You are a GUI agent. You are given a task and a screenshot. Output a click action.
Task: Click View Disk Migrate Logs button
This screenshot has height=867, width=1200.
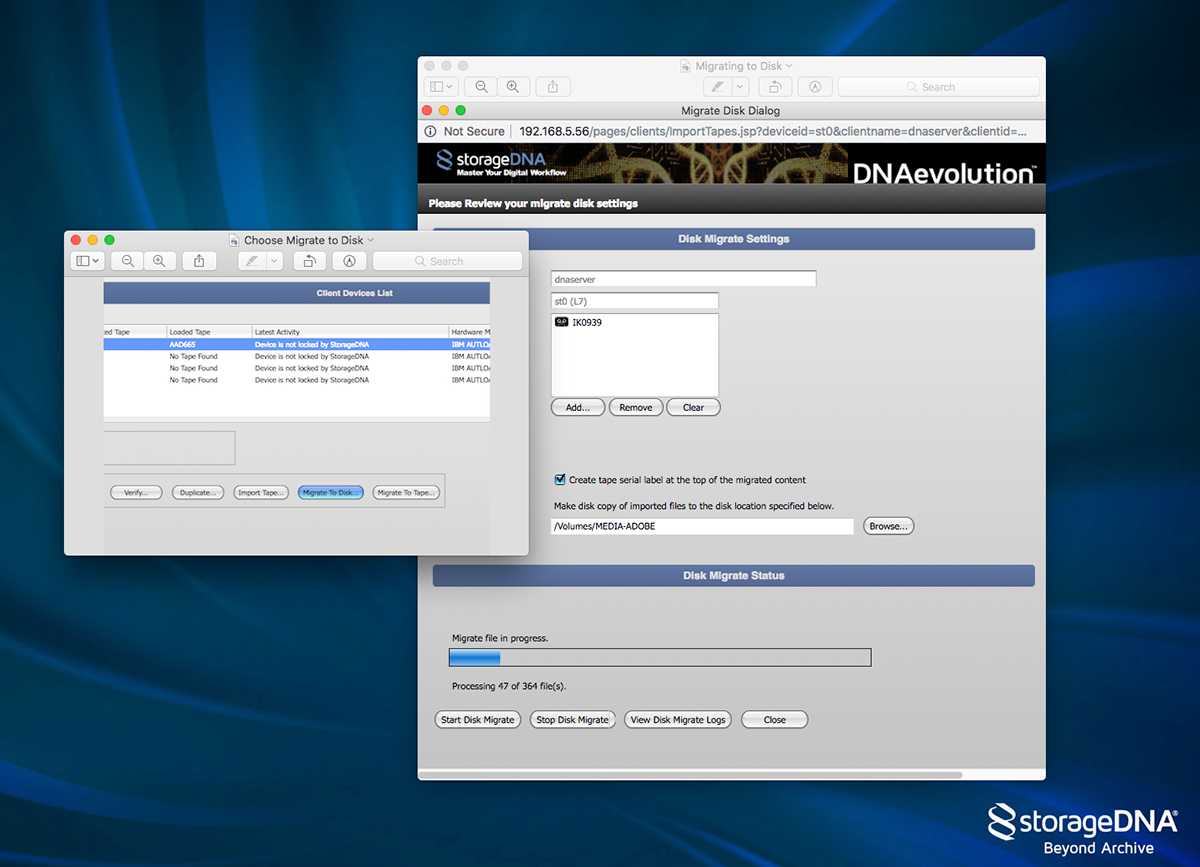click(x=678, y=720)
